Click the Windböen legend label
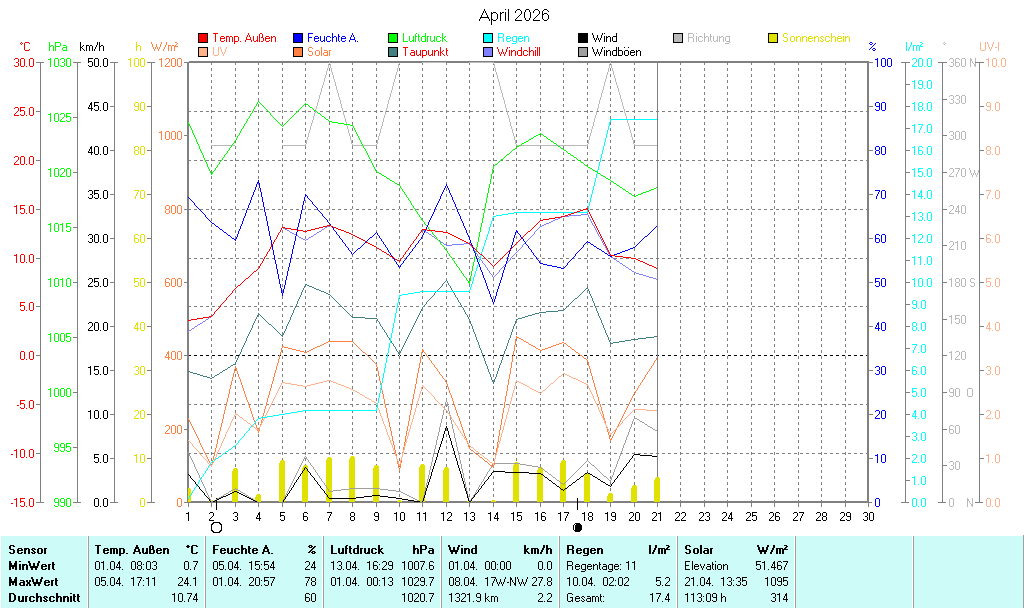This screenshot has height=608, width=1024. click(616, 52)
